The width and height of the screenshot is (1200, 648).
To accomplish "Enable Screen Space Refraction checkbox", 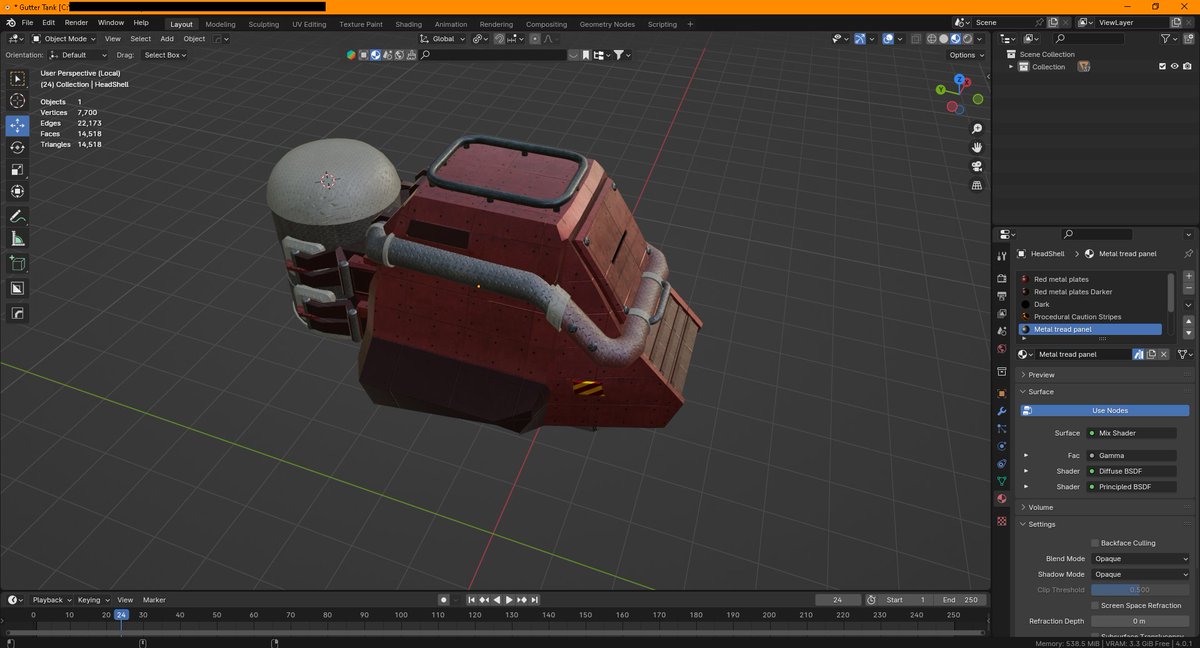I will [x=1095, y=606].
